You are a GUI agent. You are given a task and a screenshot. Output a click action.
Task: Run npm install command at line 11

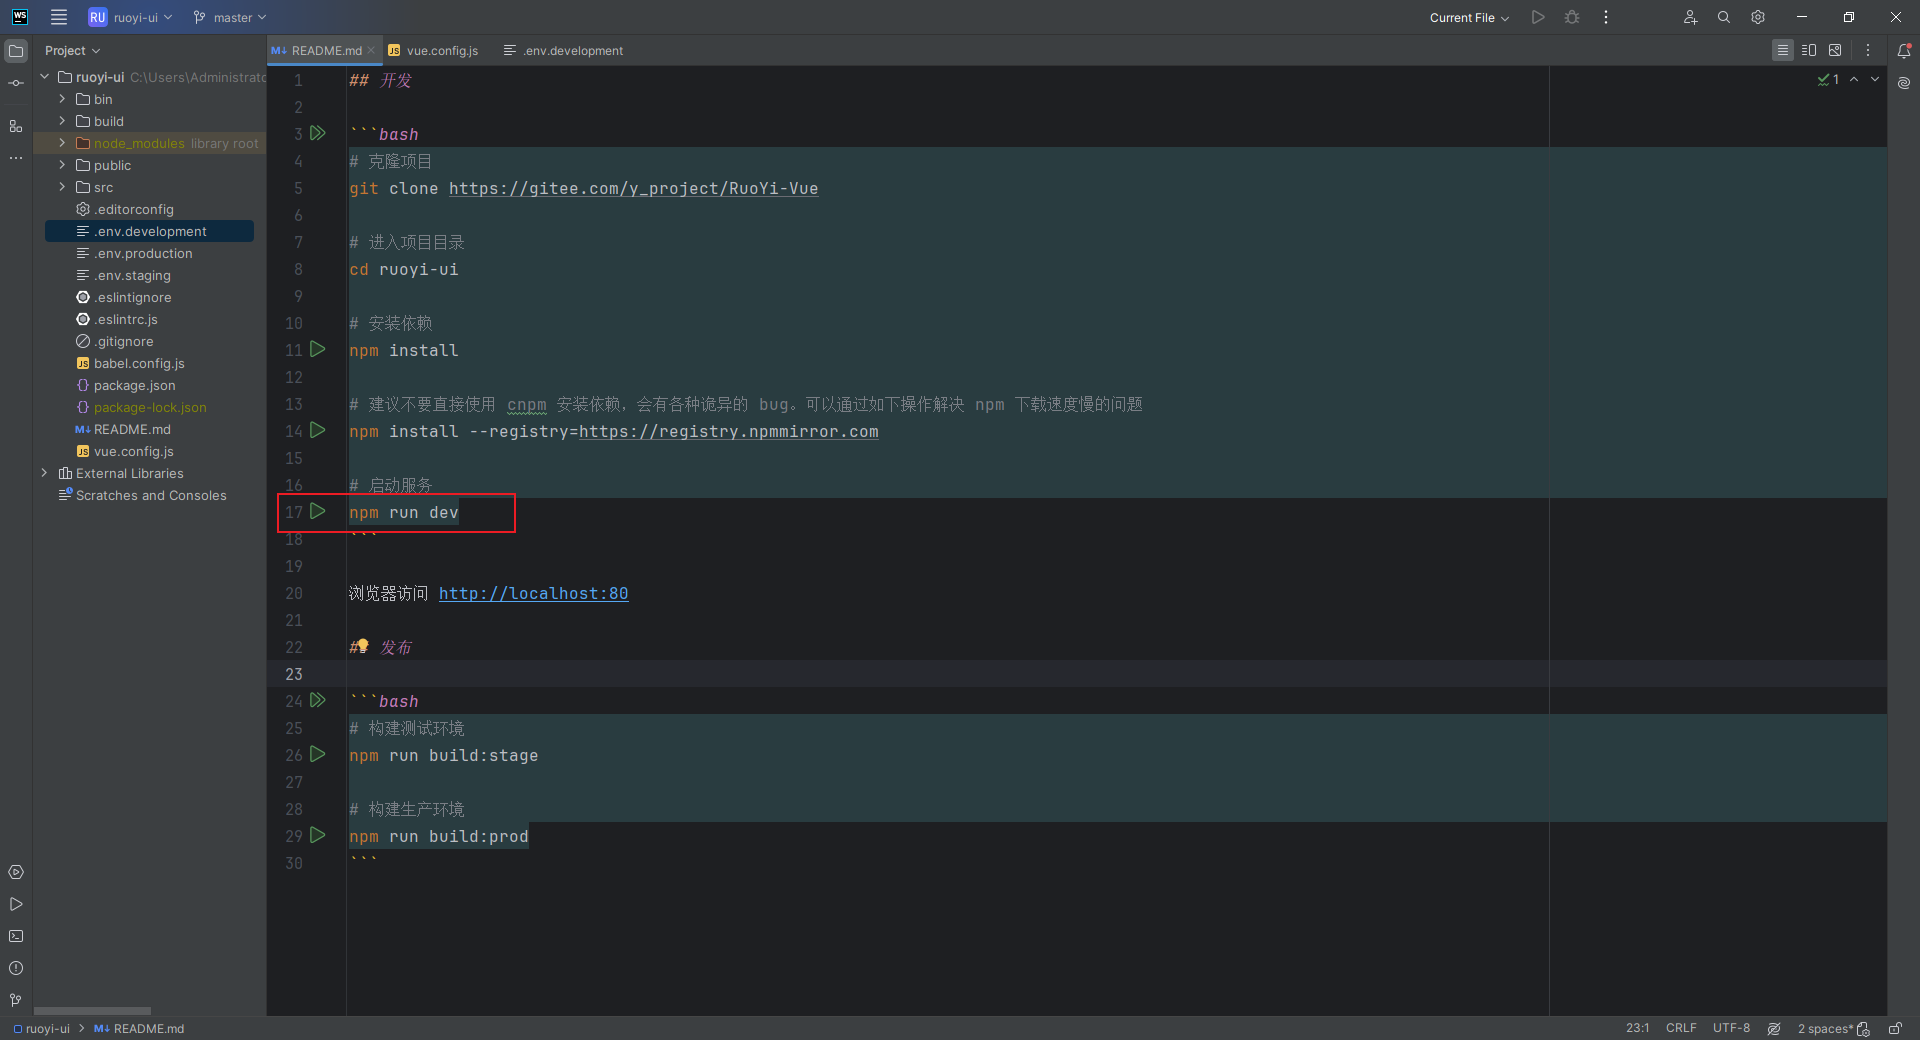[318, 349]
